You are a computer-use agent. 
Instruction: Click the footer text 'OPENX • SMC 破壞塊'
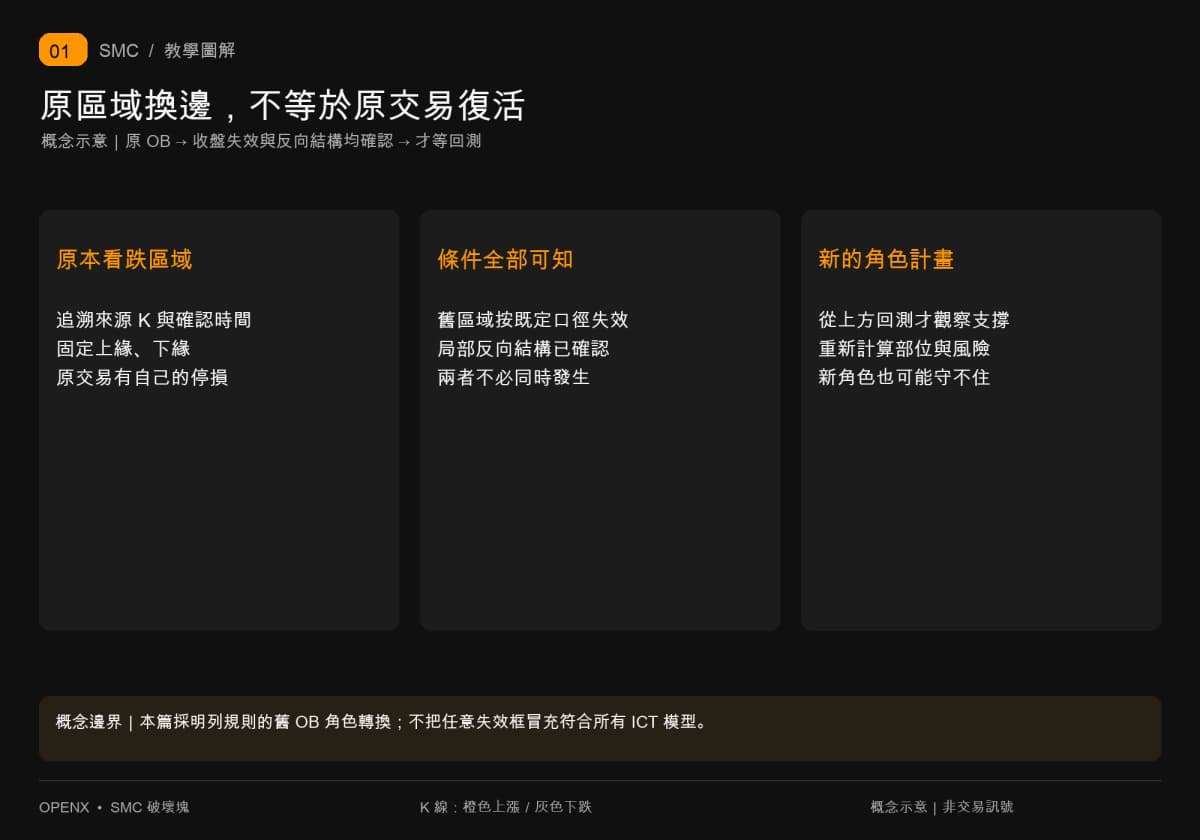[x=114, y=807]
